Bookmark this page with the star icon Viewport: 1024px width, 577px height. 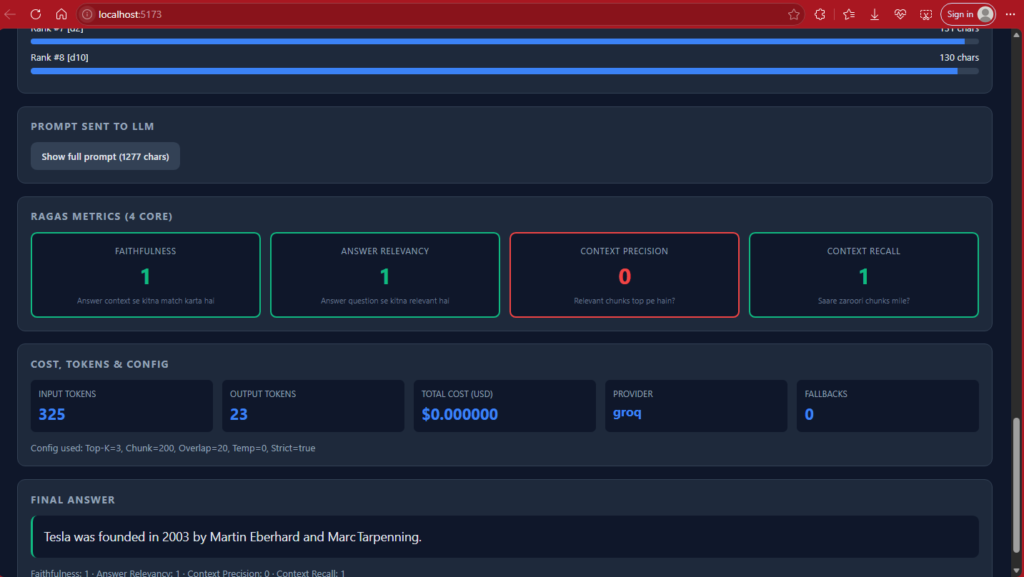(x=793, y=14)
